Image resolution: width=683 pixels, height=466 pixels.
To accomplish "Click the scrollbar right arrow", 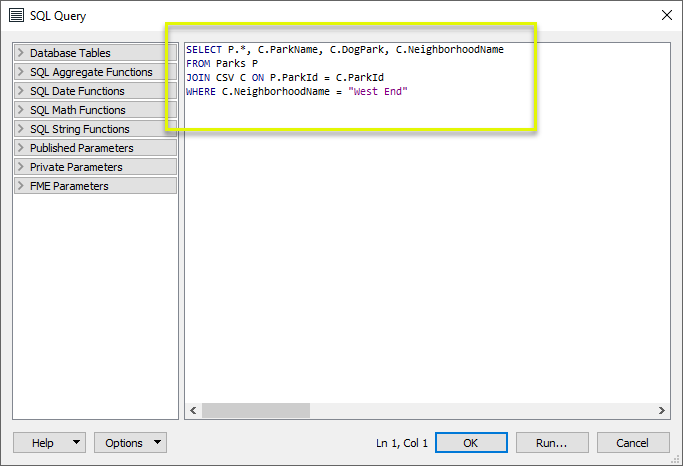I will (x=662, y=411).
